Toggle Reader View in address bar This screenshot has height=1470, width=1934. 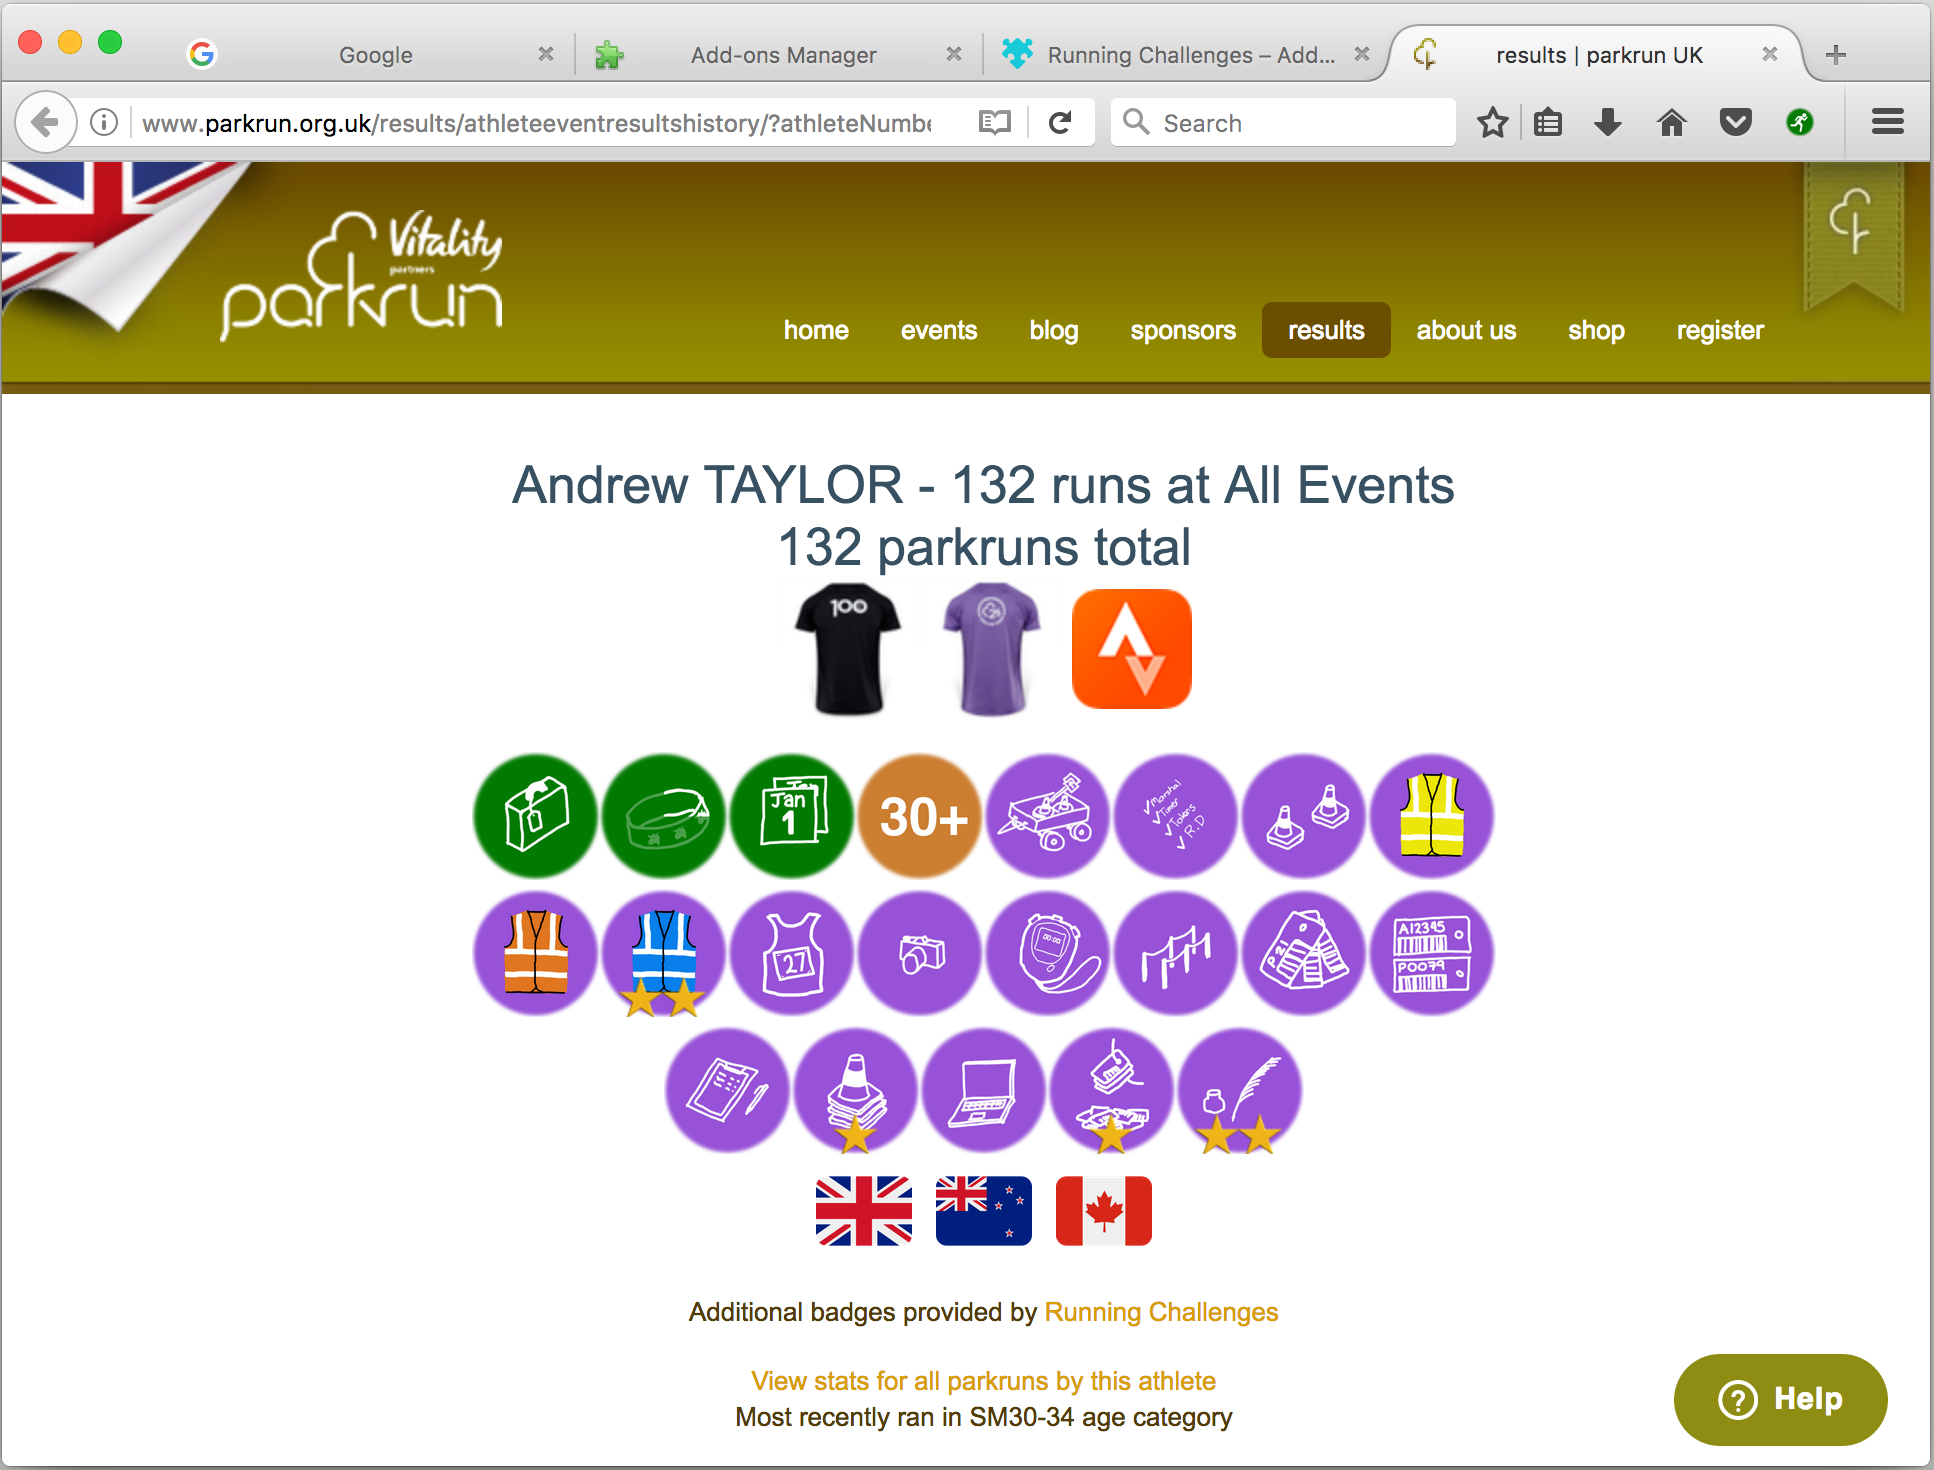coord(995,123)
